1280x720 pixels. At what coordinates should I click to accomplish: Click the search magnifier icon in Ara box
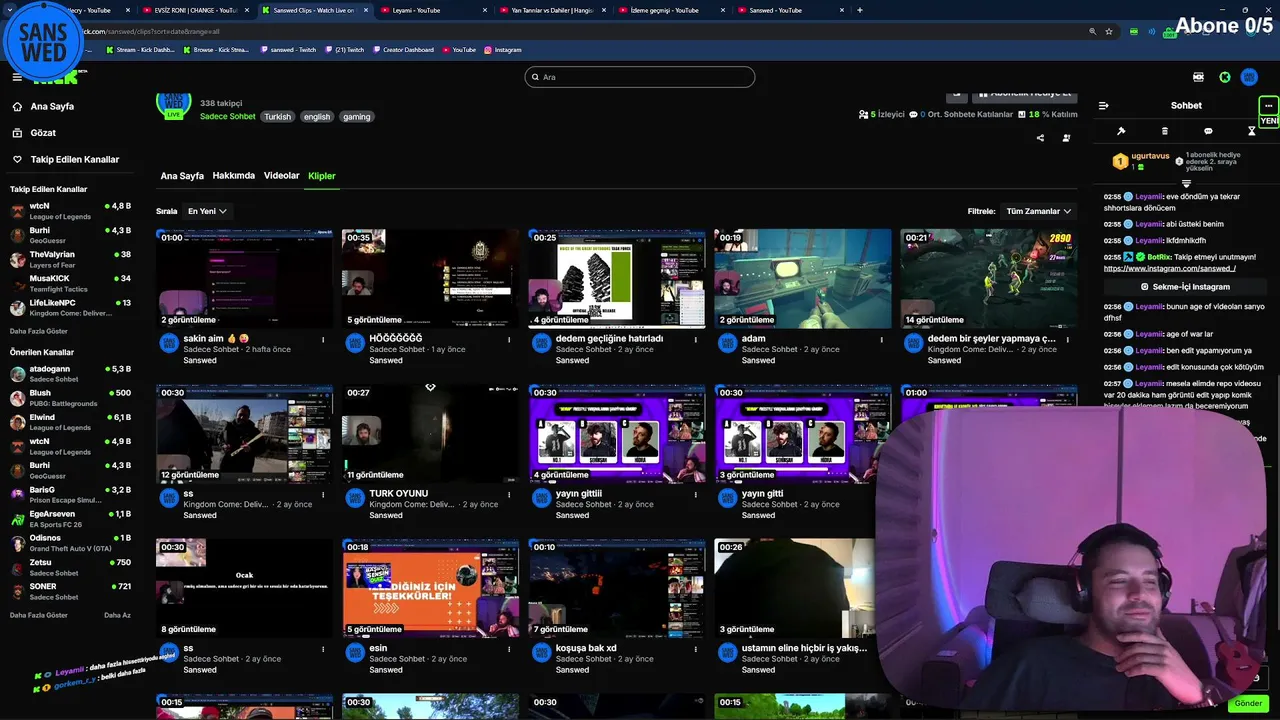[x=535, y=77]
